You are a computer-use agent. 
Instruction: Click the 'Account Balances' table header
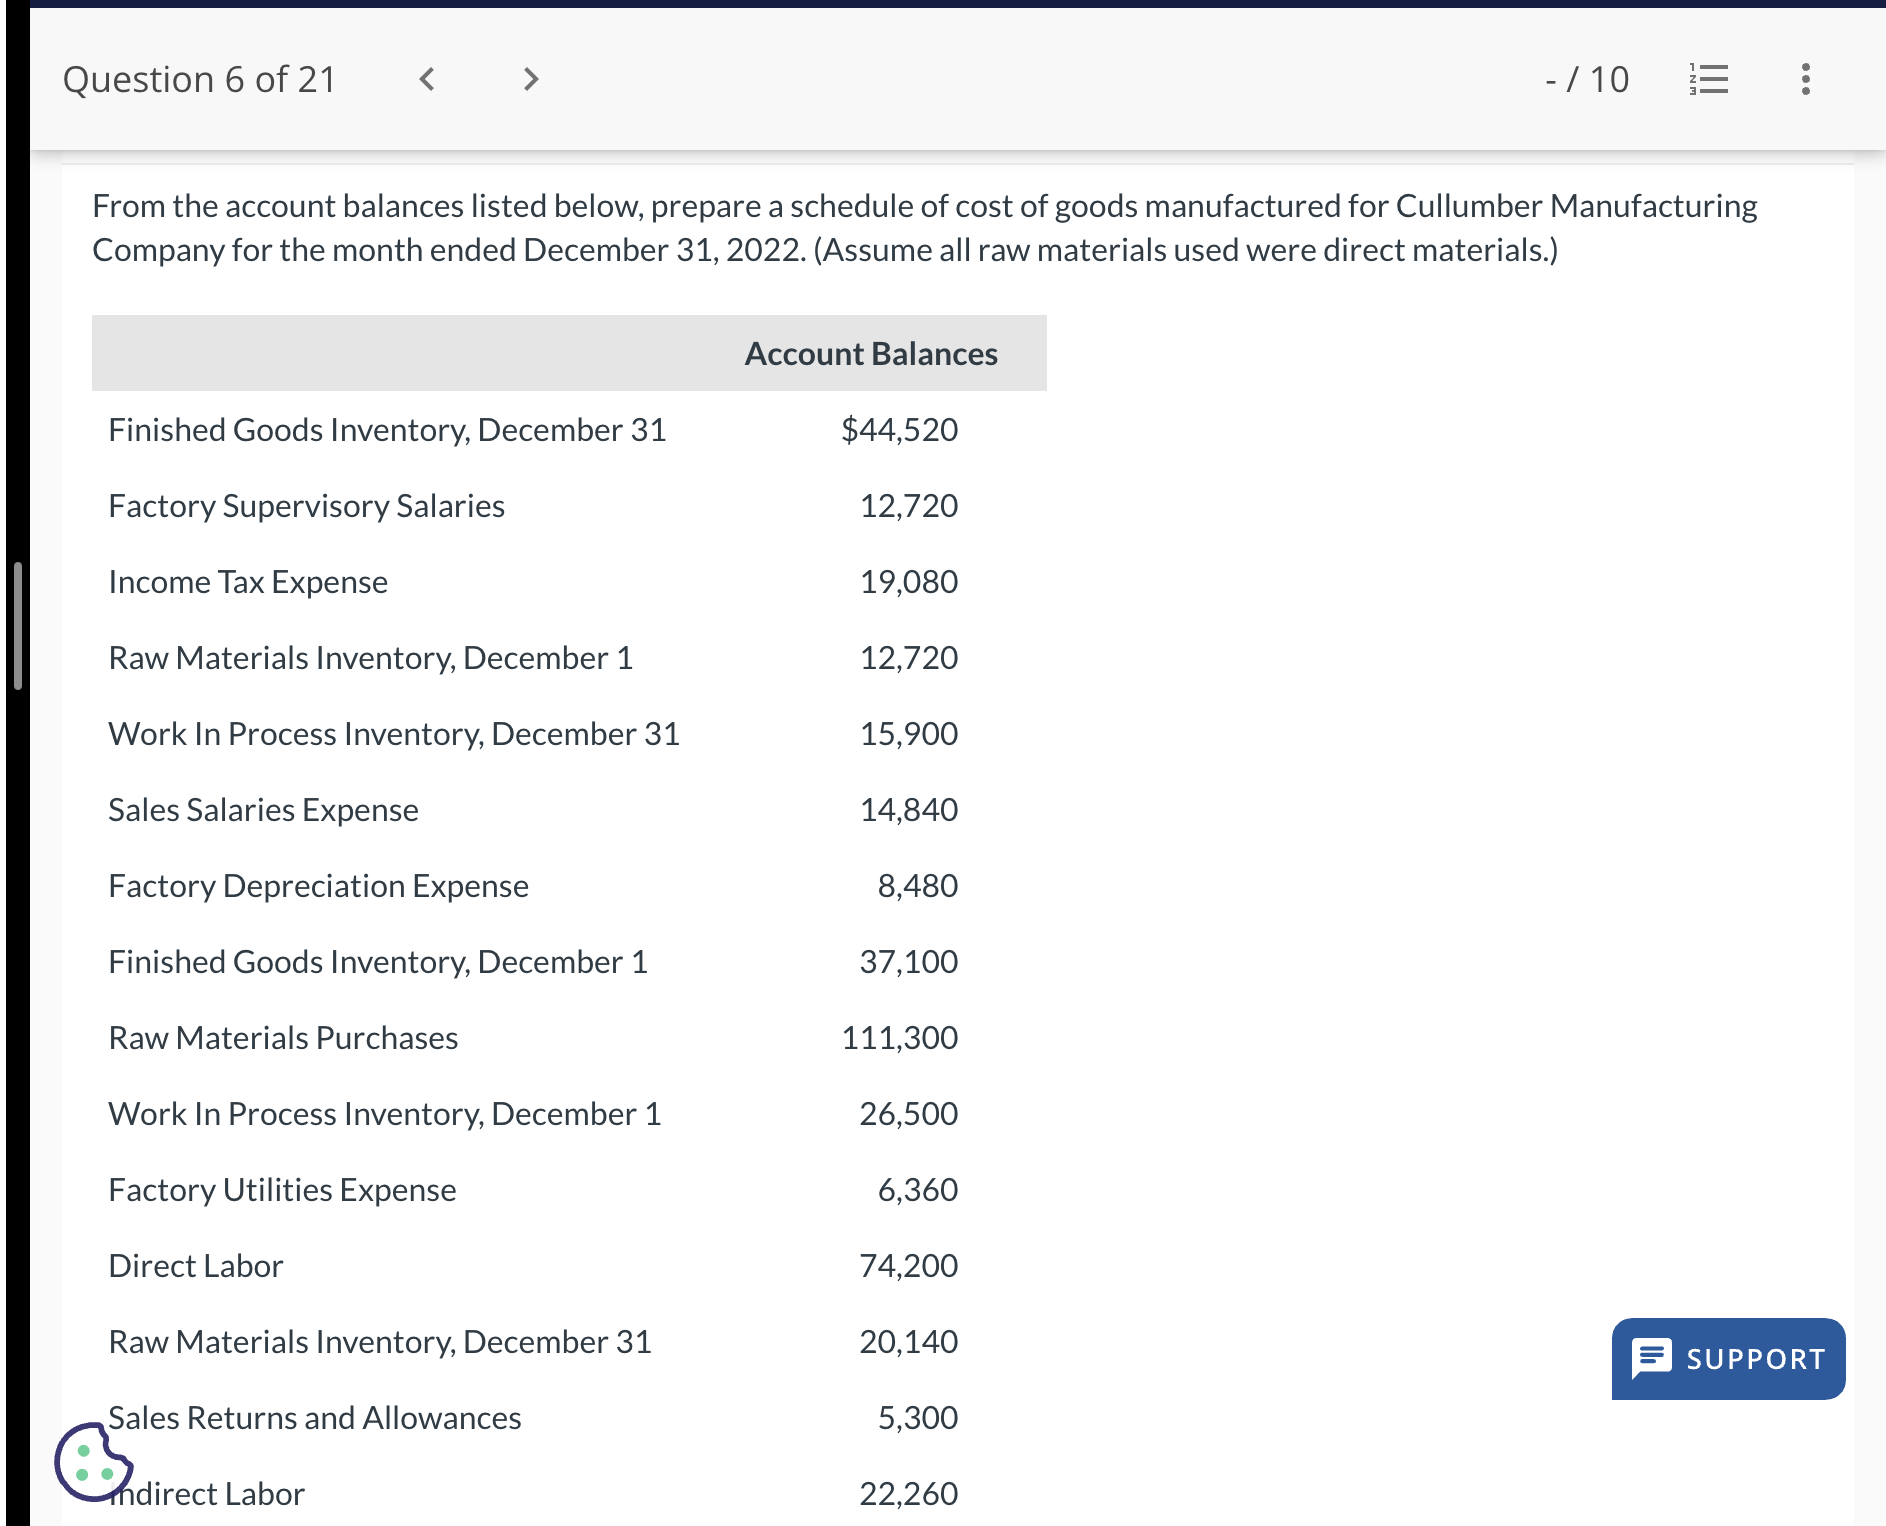pyautogui.click(x=871, y=354)
